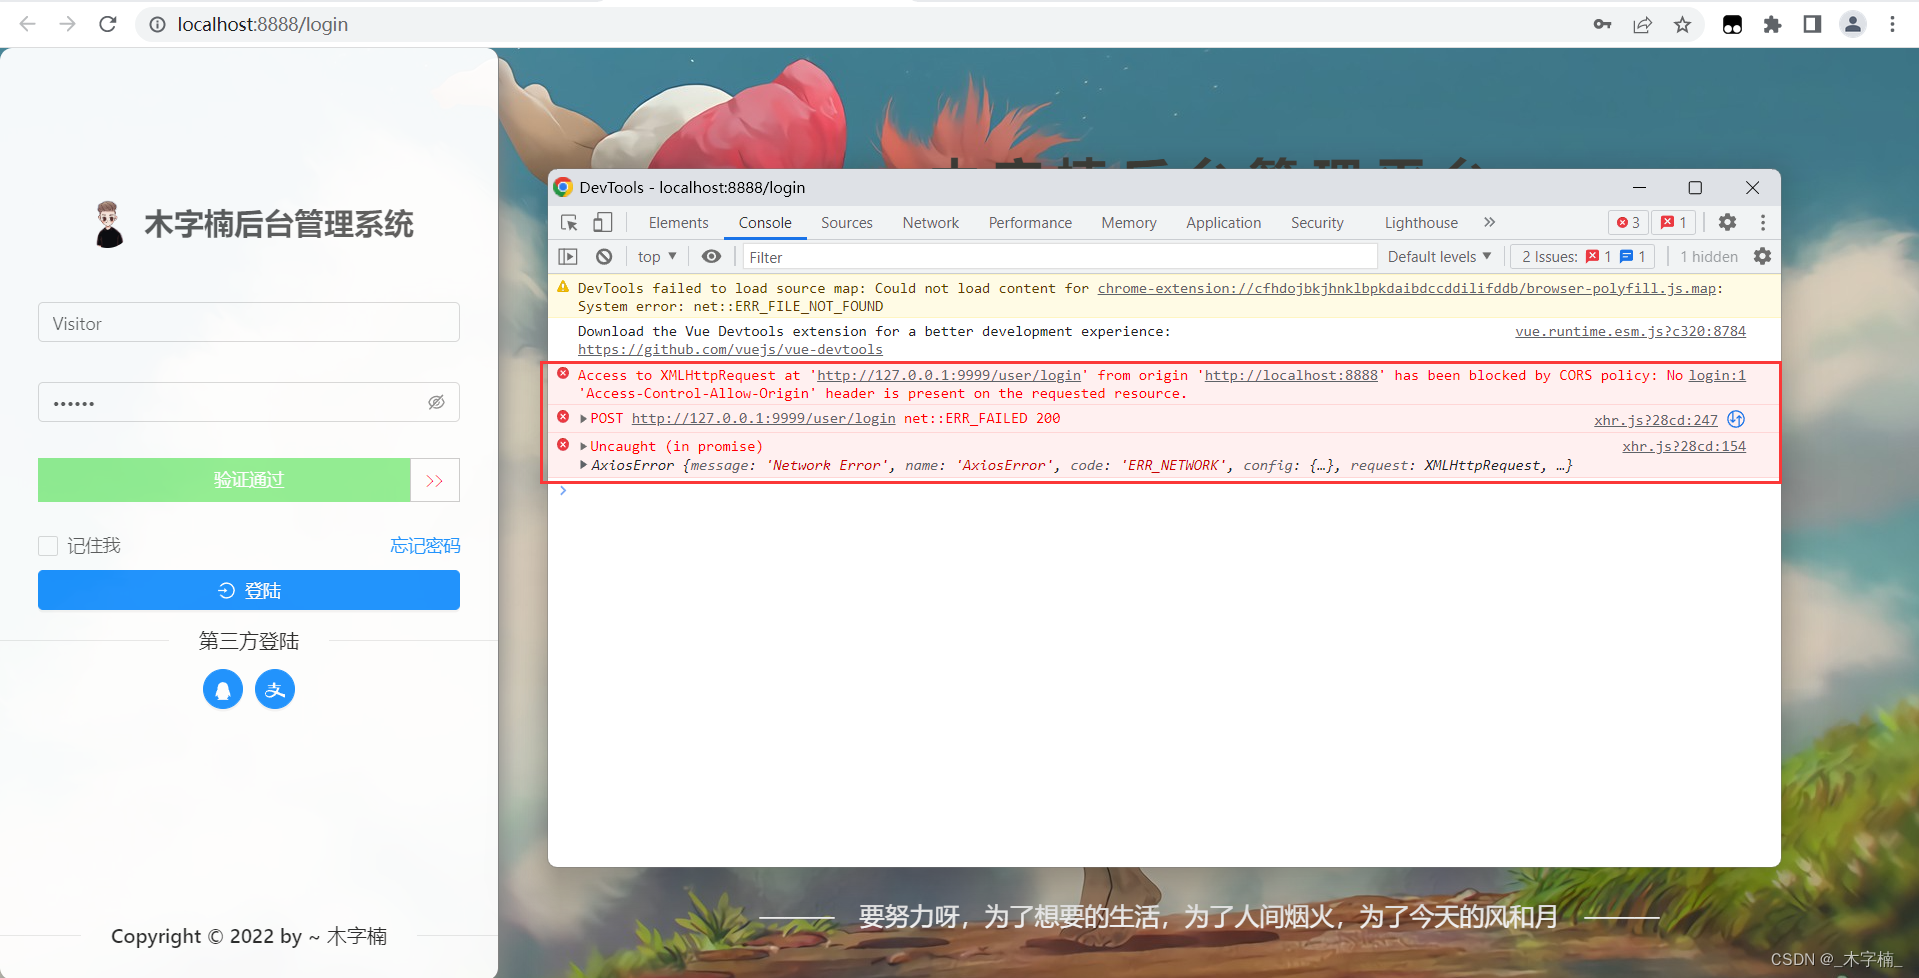The image size is (1919, 978).
Task: Switch to the Network tab
Action: 931,222
